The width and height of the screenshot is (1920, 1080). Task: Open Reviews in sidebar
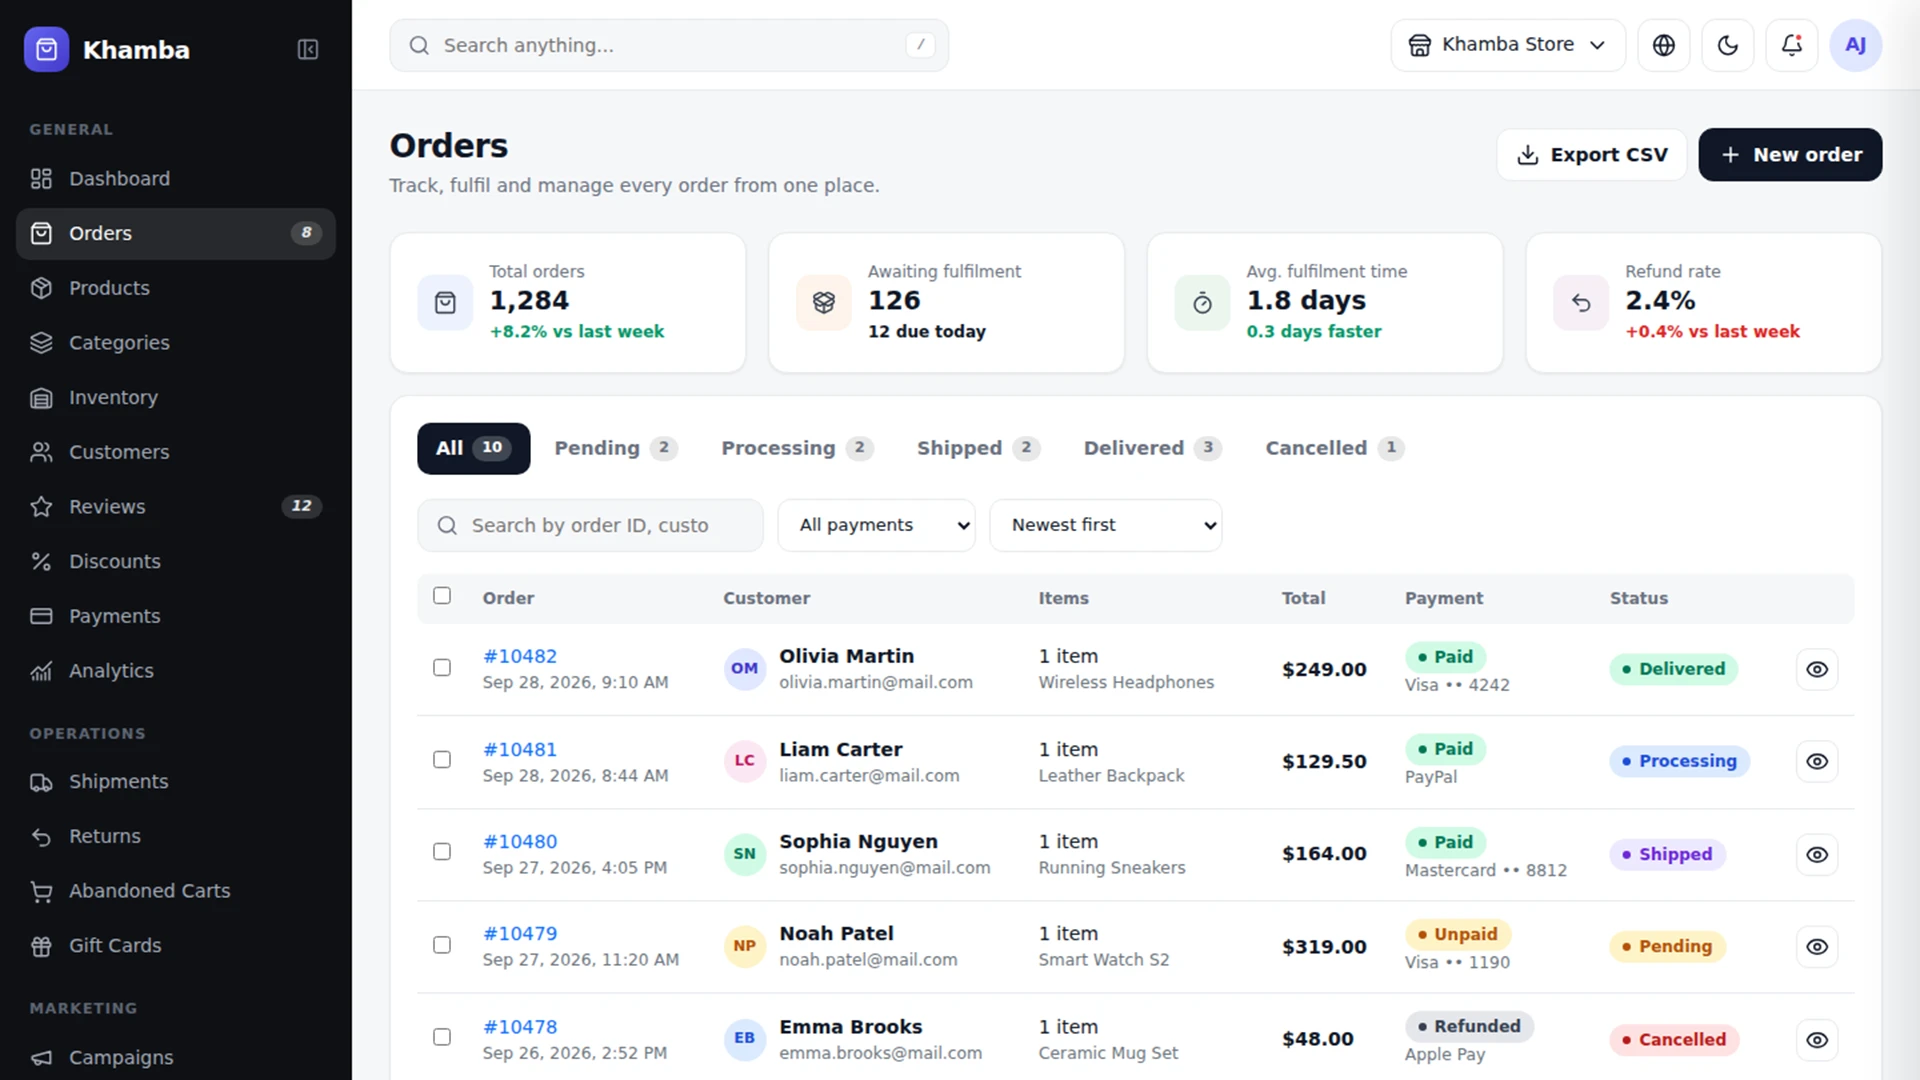(176, 507)
